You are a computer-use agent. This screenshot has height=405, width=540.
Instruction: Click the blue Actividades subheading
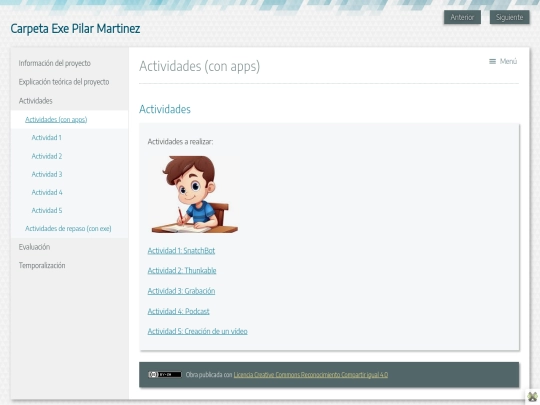point(165,109)
